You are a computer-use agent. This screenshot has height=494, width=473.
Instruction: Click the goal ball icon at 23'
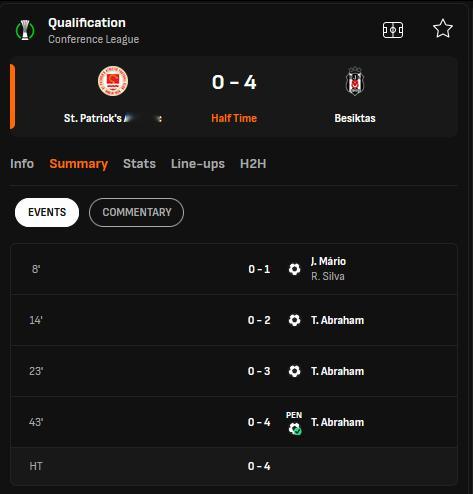[x=294, y=371]
